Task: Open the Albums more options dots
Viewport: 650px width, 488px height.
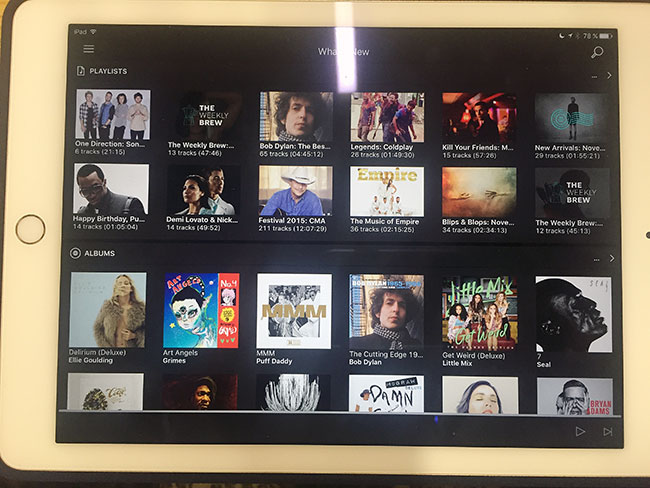Action: pyautogui.click(x=597, y=260)
